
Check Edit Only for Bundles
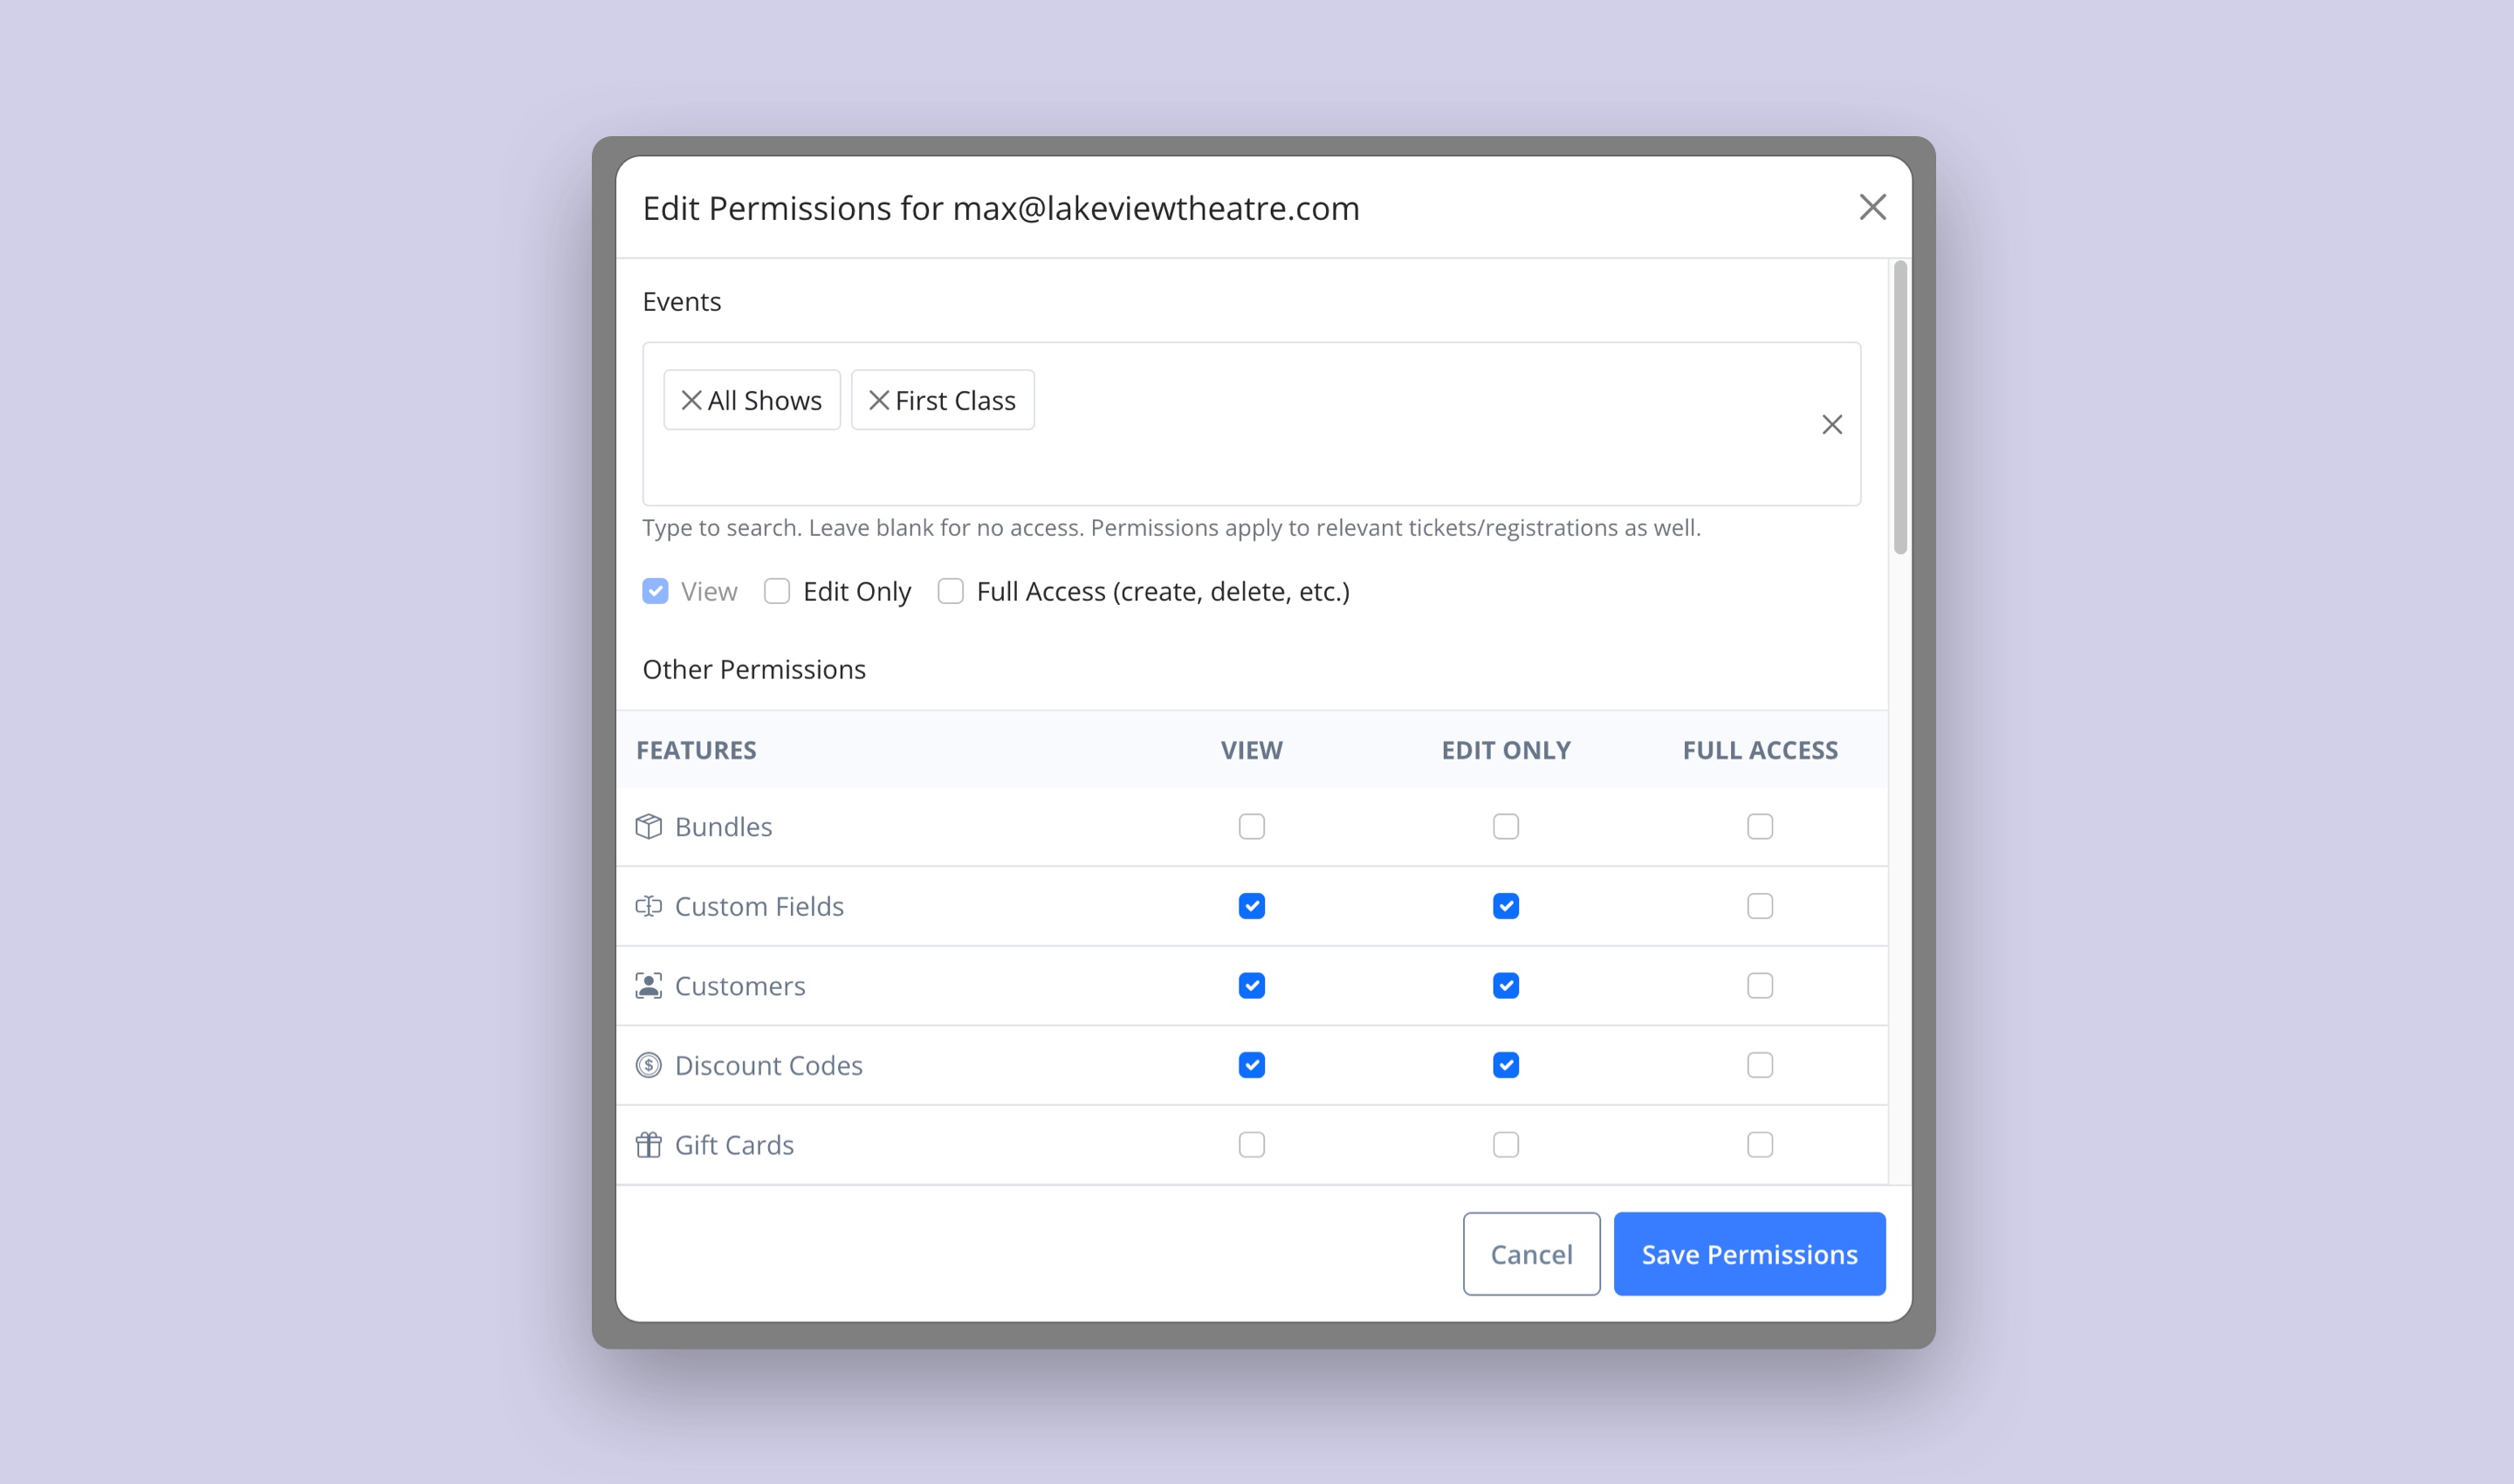point(1505,826)
